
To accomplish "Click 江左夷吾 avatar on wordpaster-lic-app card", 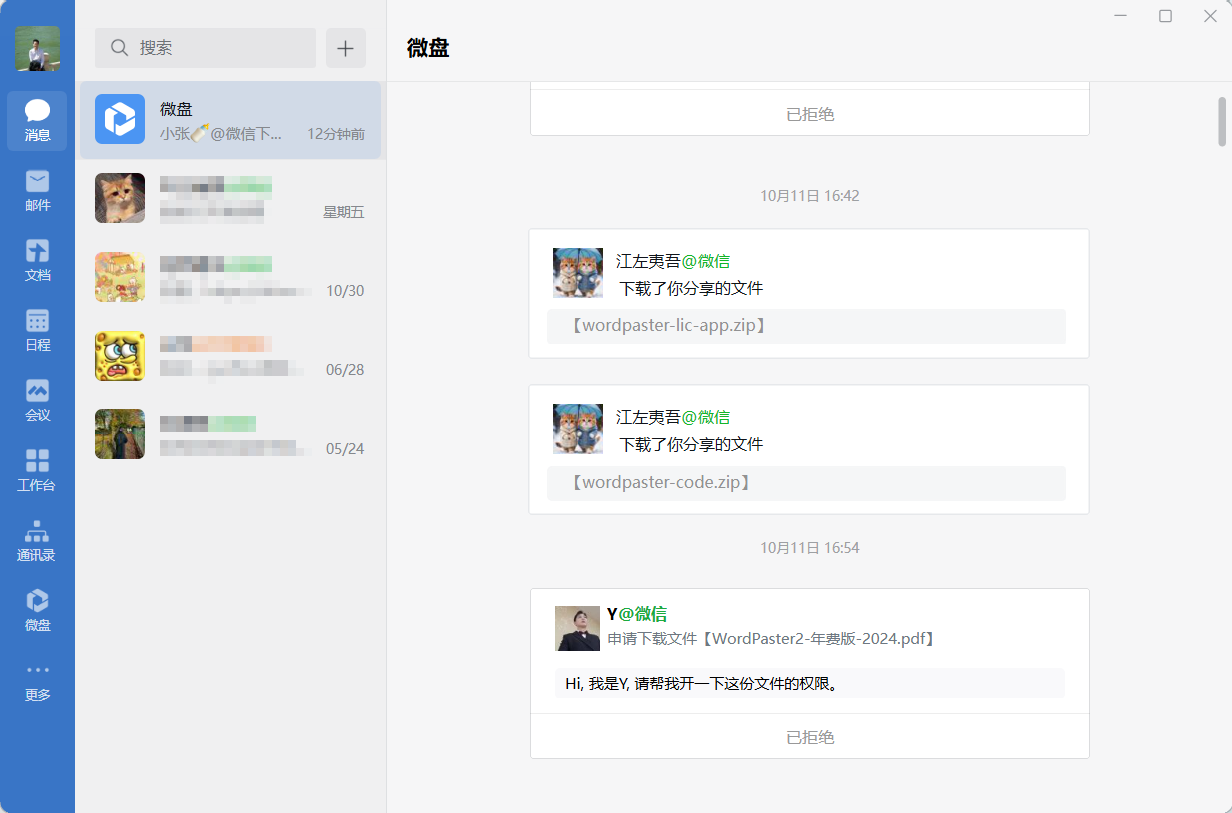I will coord(578,273).
